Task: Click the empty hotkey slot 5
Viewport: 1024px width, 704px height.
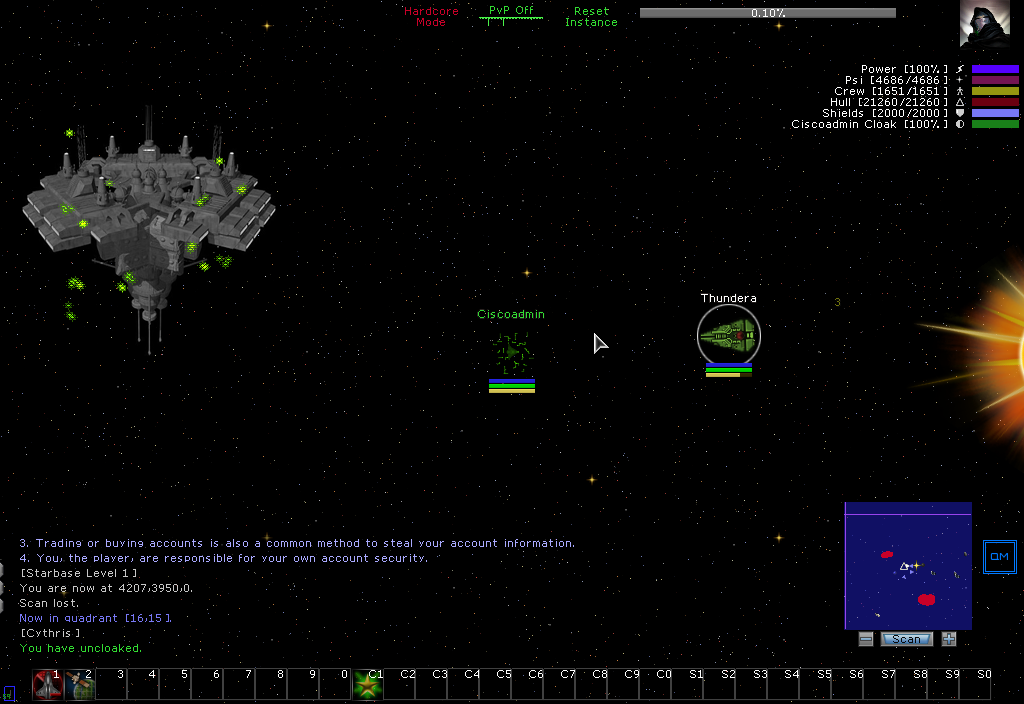Action: [x=175, y=685]
